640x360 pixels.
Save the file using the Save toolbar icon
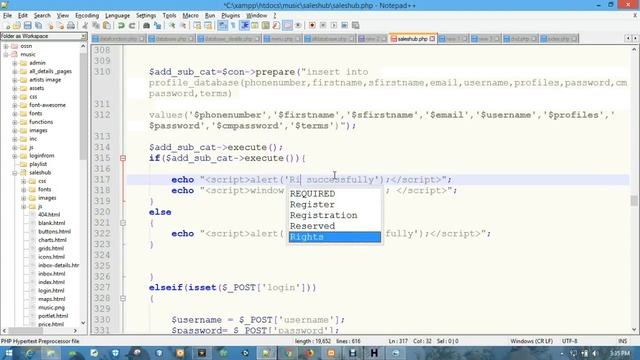[x=27, y=26]
